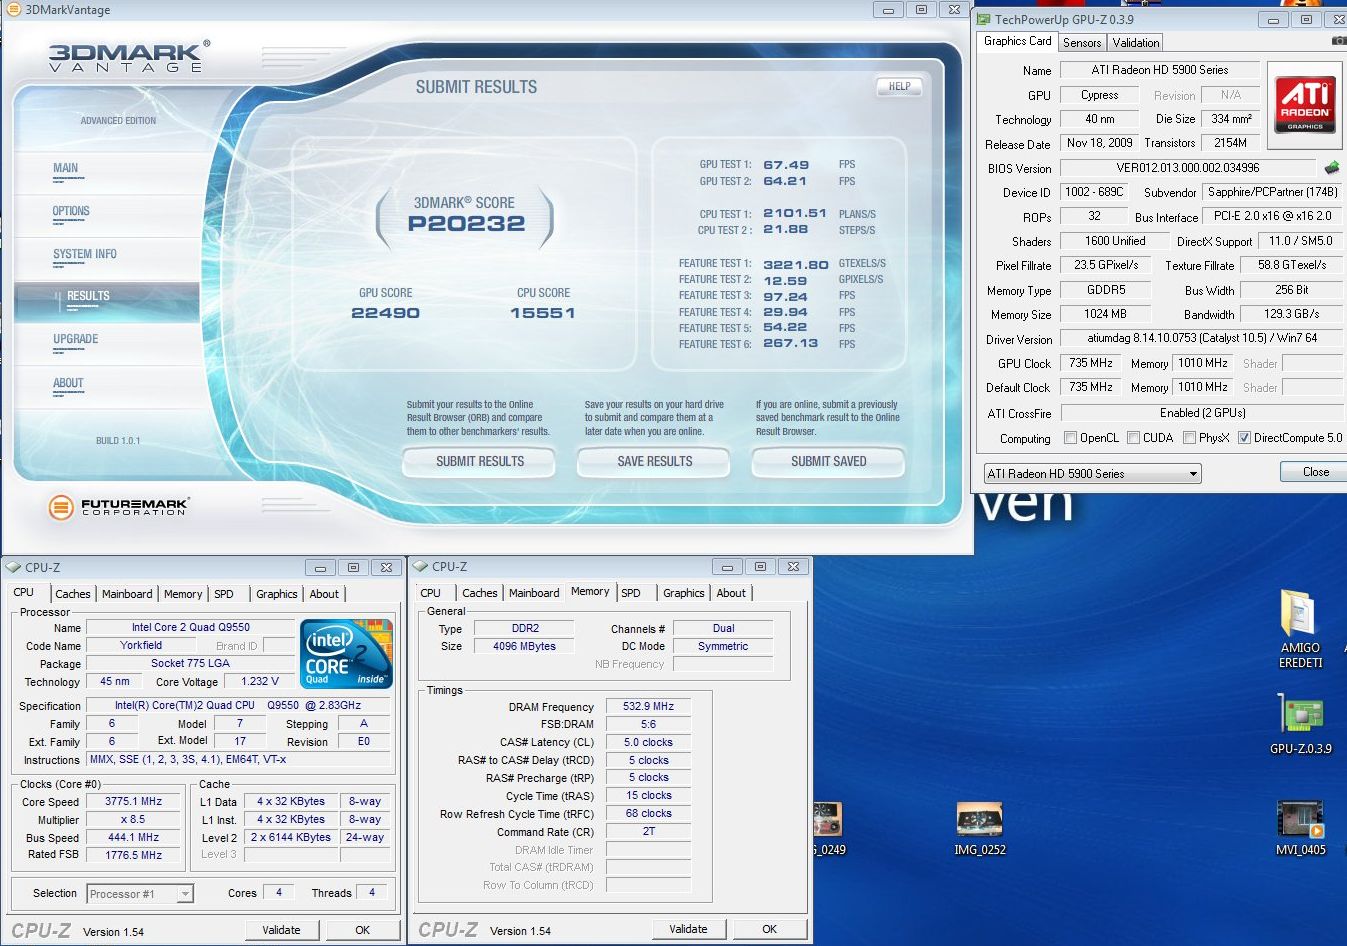Click OK in the right CPU-Z window
The image size is (1347, 946).
tap(770, 929)
